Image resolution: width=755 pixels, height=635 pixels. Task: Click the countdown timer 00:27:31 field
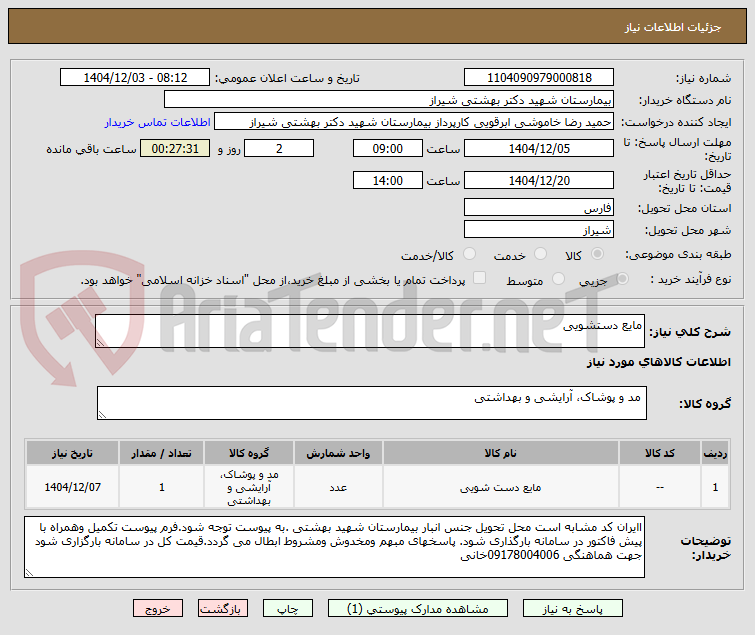click(175, 148)
